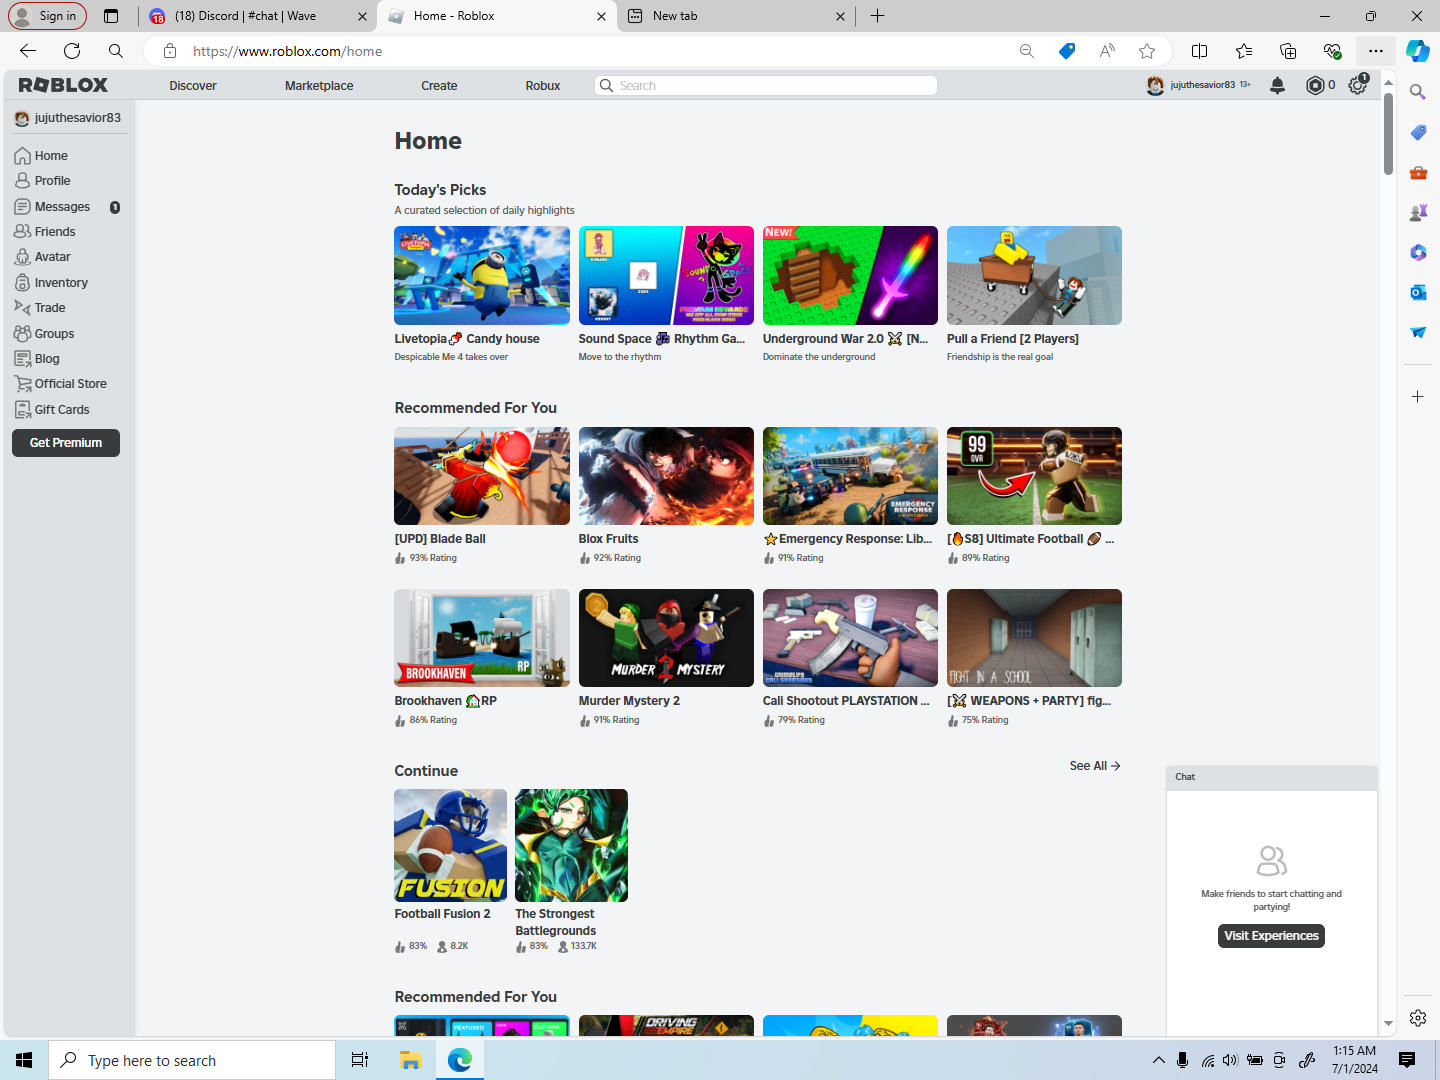
Task: Refresh the page with the reload icon
Action: point(72,51)
